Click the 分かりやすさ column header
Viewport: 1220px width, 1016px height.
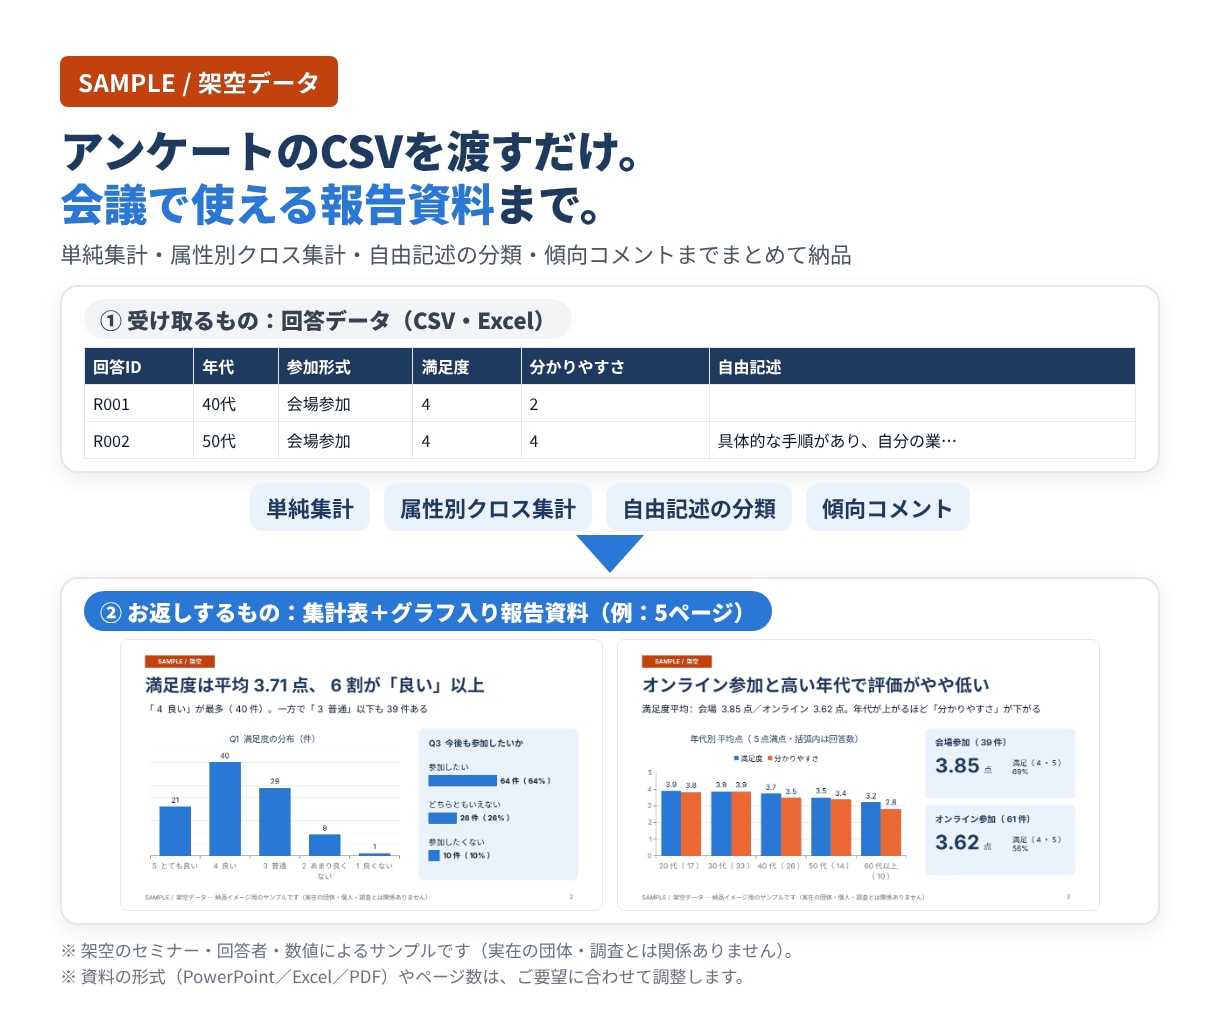(x=615, y=367)
